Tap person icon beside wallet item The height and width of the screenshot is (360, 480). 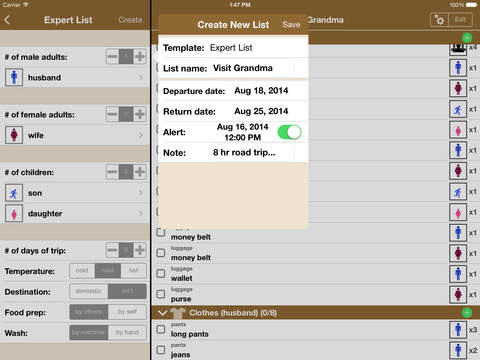[x=458, y=274]
